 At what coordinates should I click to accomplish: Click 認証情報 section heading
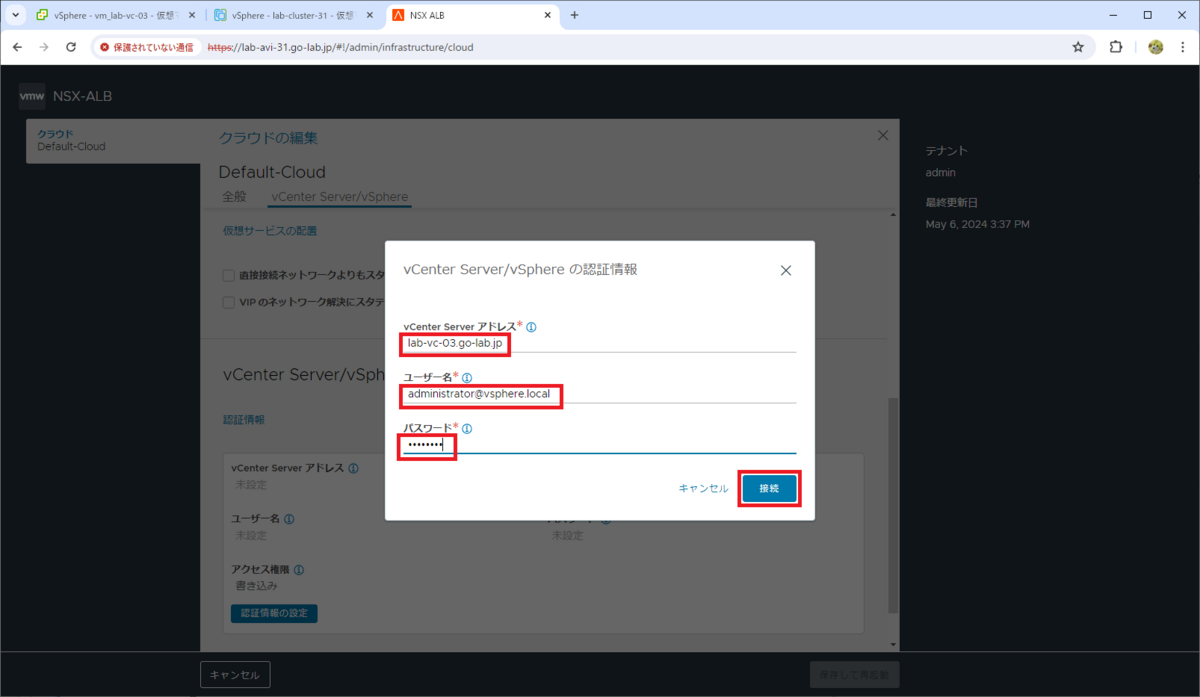(243, 420)
